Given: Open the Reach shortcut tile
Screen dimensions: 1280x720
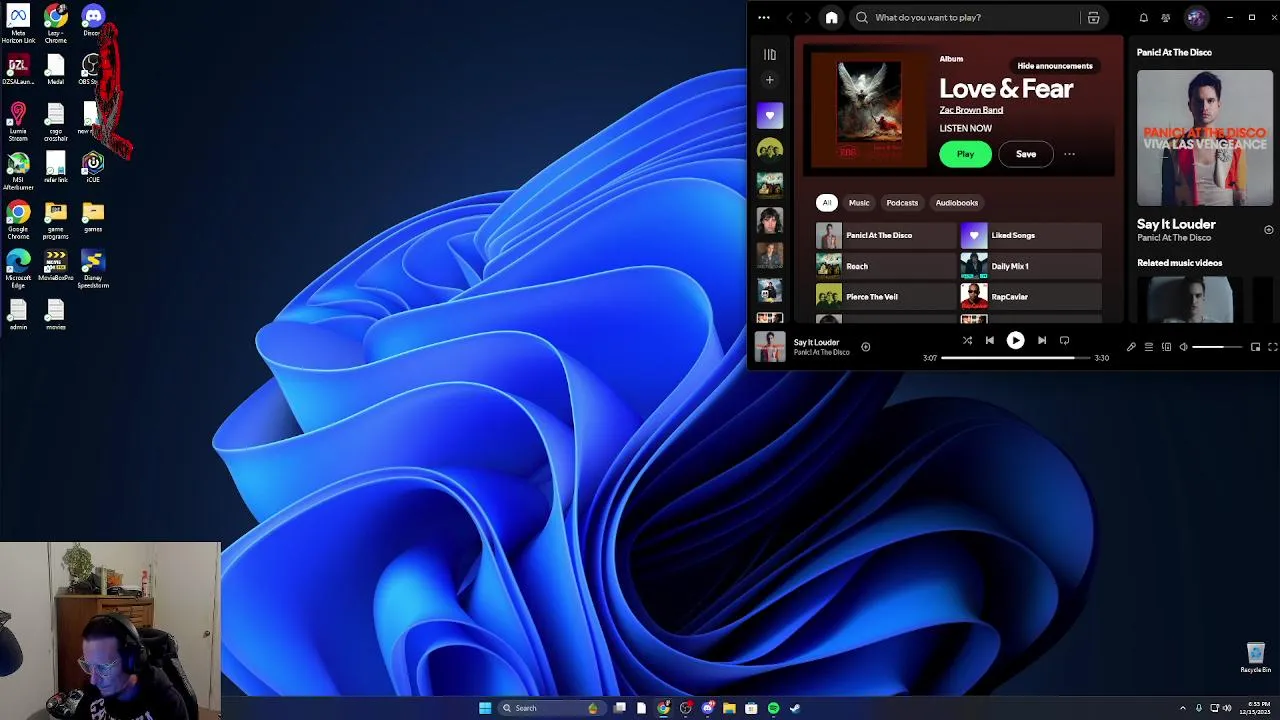Looking at the screenshot, I should point(886,266).
